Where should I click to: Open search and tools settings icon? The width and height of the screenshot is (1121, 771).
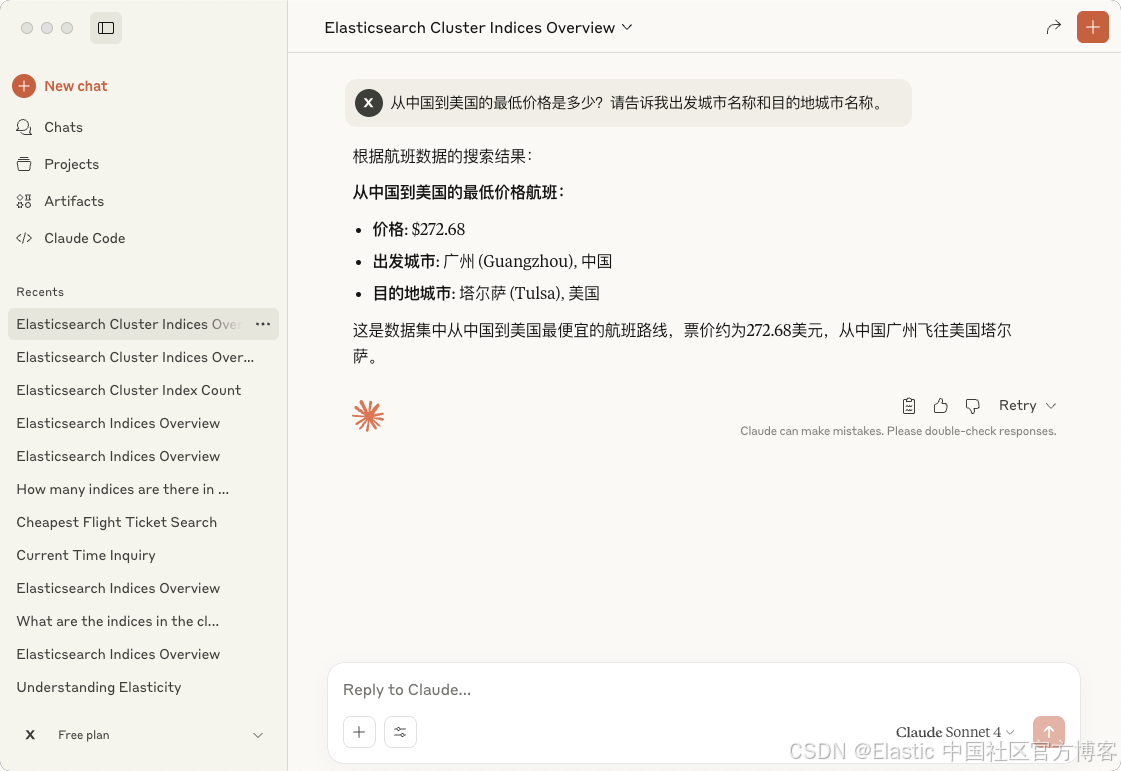[400, 732]
